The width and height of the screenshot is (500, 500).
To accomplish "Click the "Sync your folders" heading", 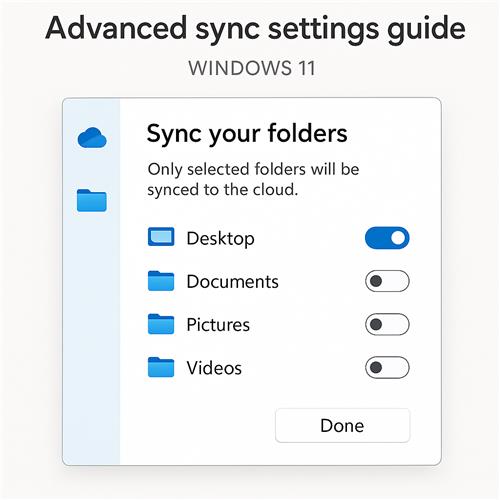I will point(247,134).
